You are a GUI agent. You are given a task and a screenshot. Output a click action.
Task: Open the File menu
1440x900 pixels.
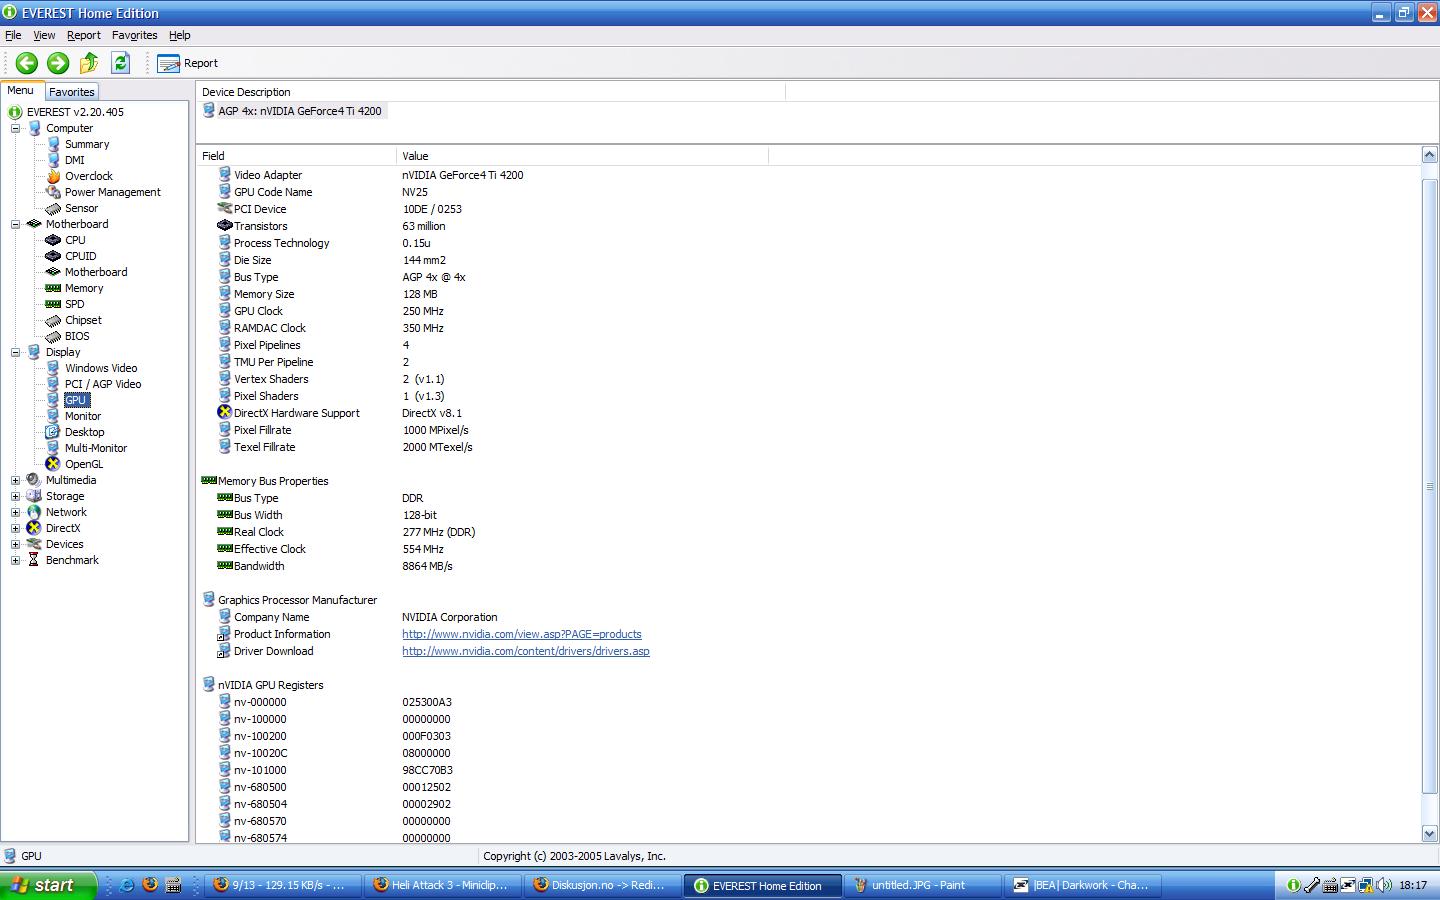coord(13,35)
